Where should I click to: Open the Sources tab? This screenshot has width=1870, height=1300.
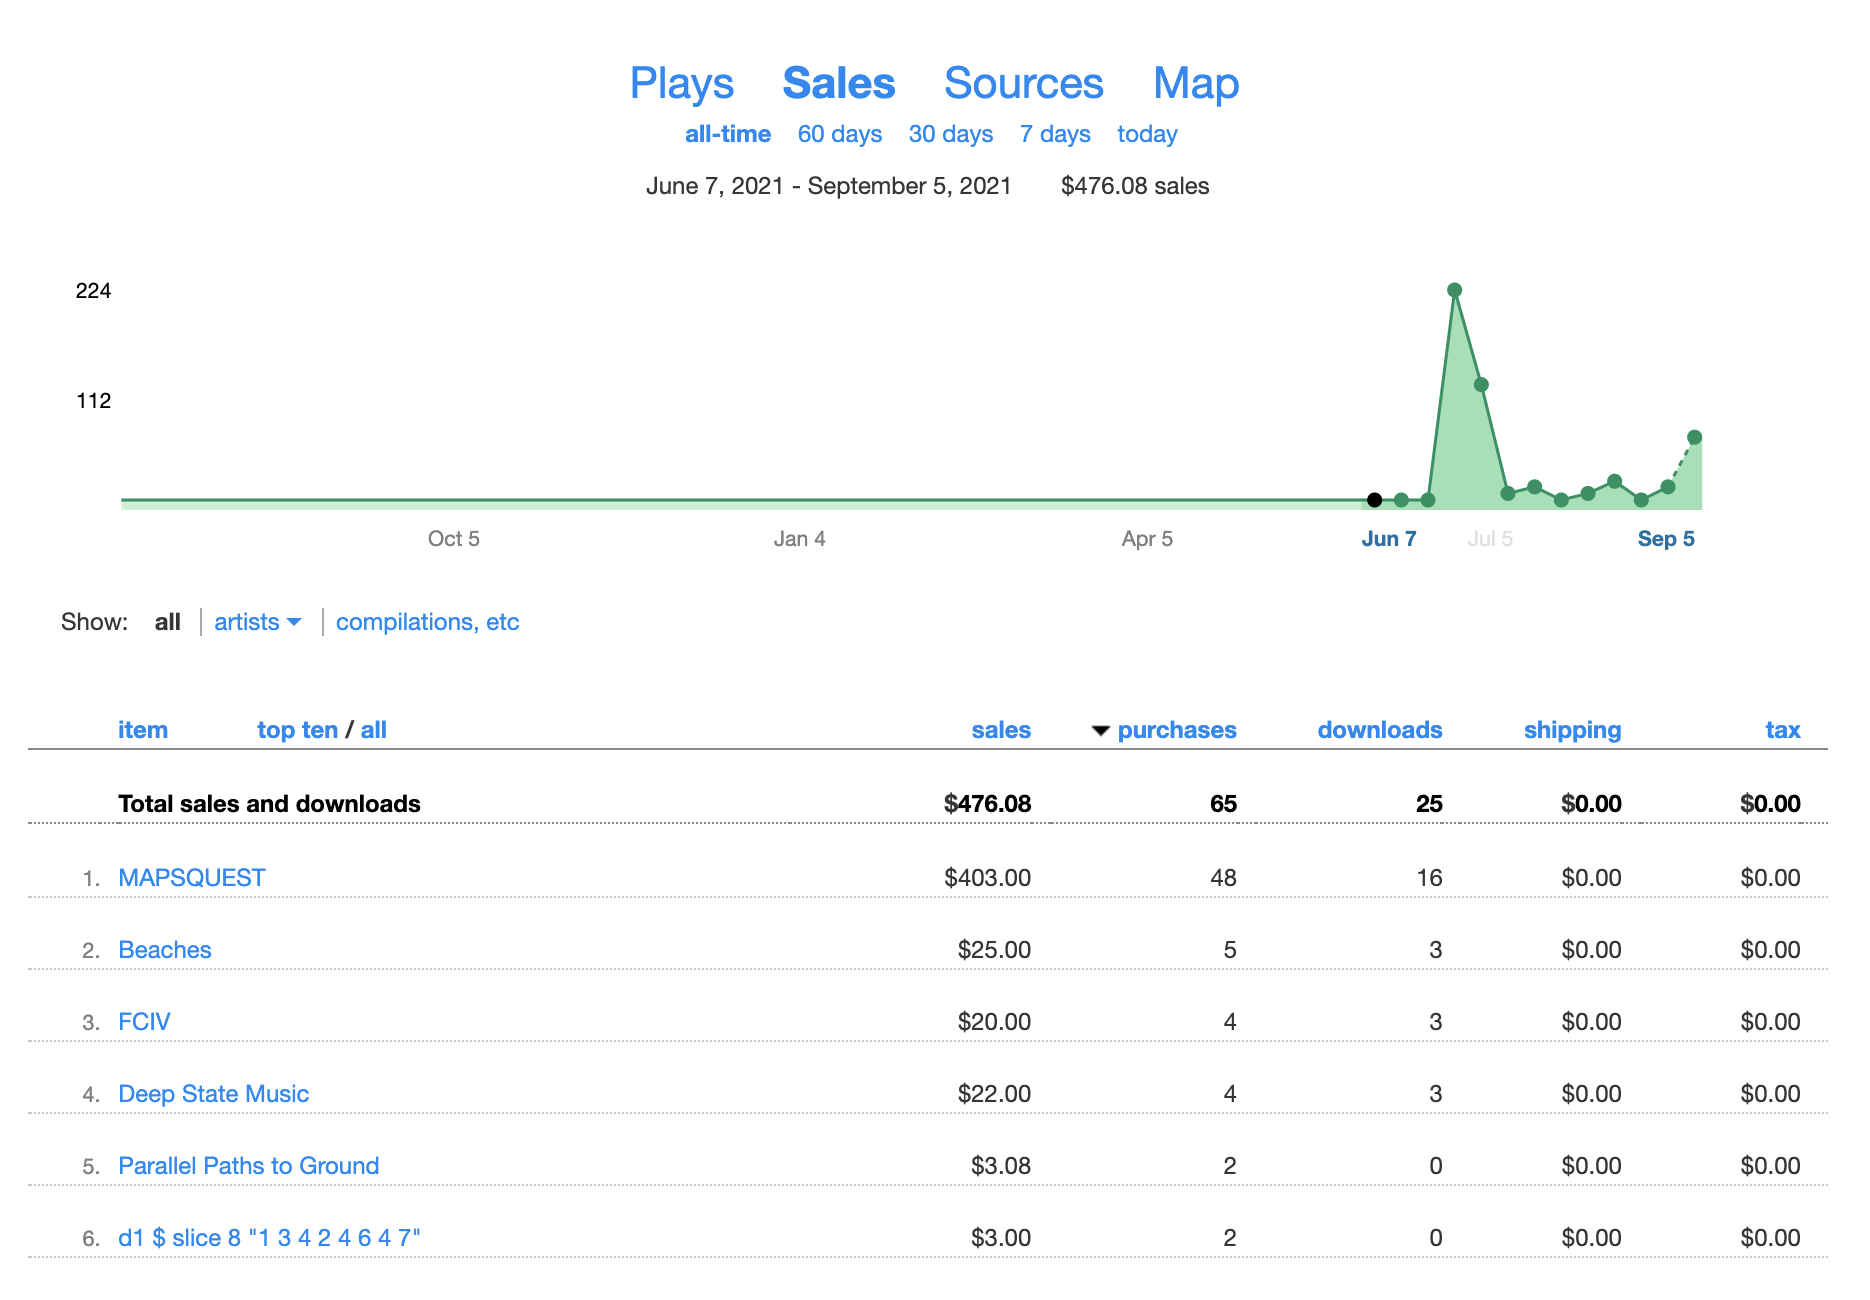pos(1023,84)
